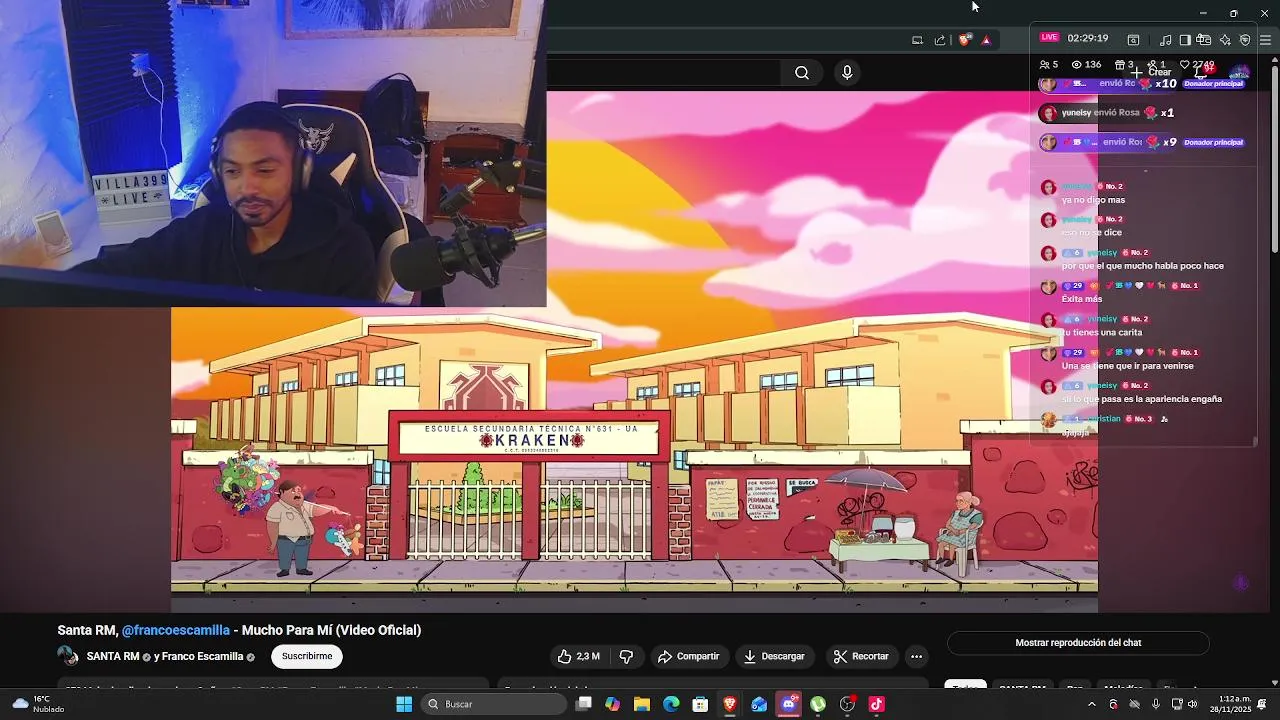Viewport: 1280px width, 720px height.
Task: Open Brave browser from taskbar
Action: point(730,704)
